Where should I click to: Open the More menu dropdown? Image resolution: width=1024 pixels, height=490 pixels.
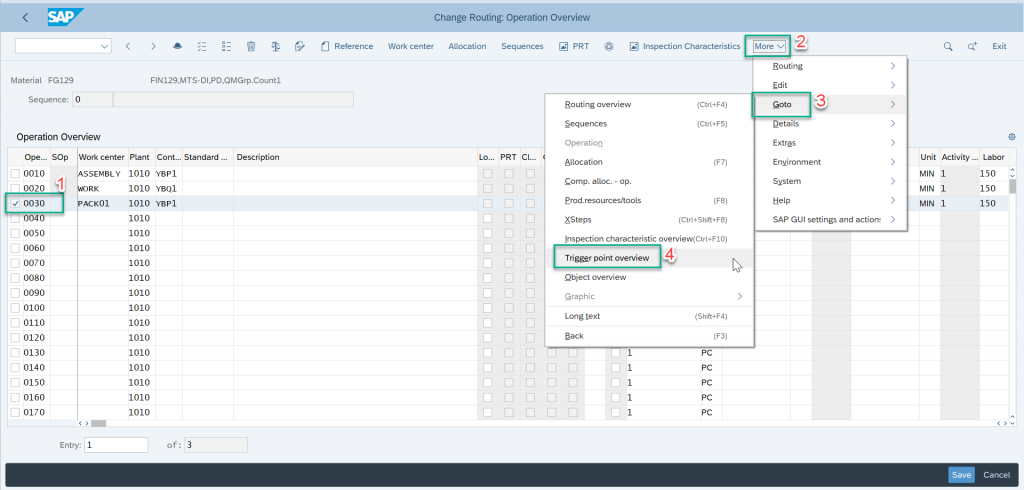click(x=769, y=46)
